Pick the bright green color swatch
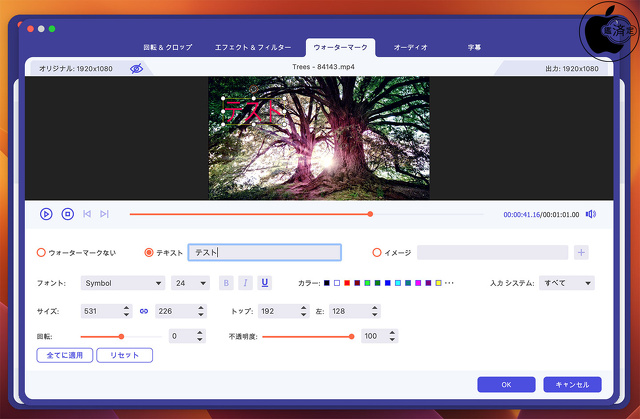640x419 pixels. tap(367, 283)
